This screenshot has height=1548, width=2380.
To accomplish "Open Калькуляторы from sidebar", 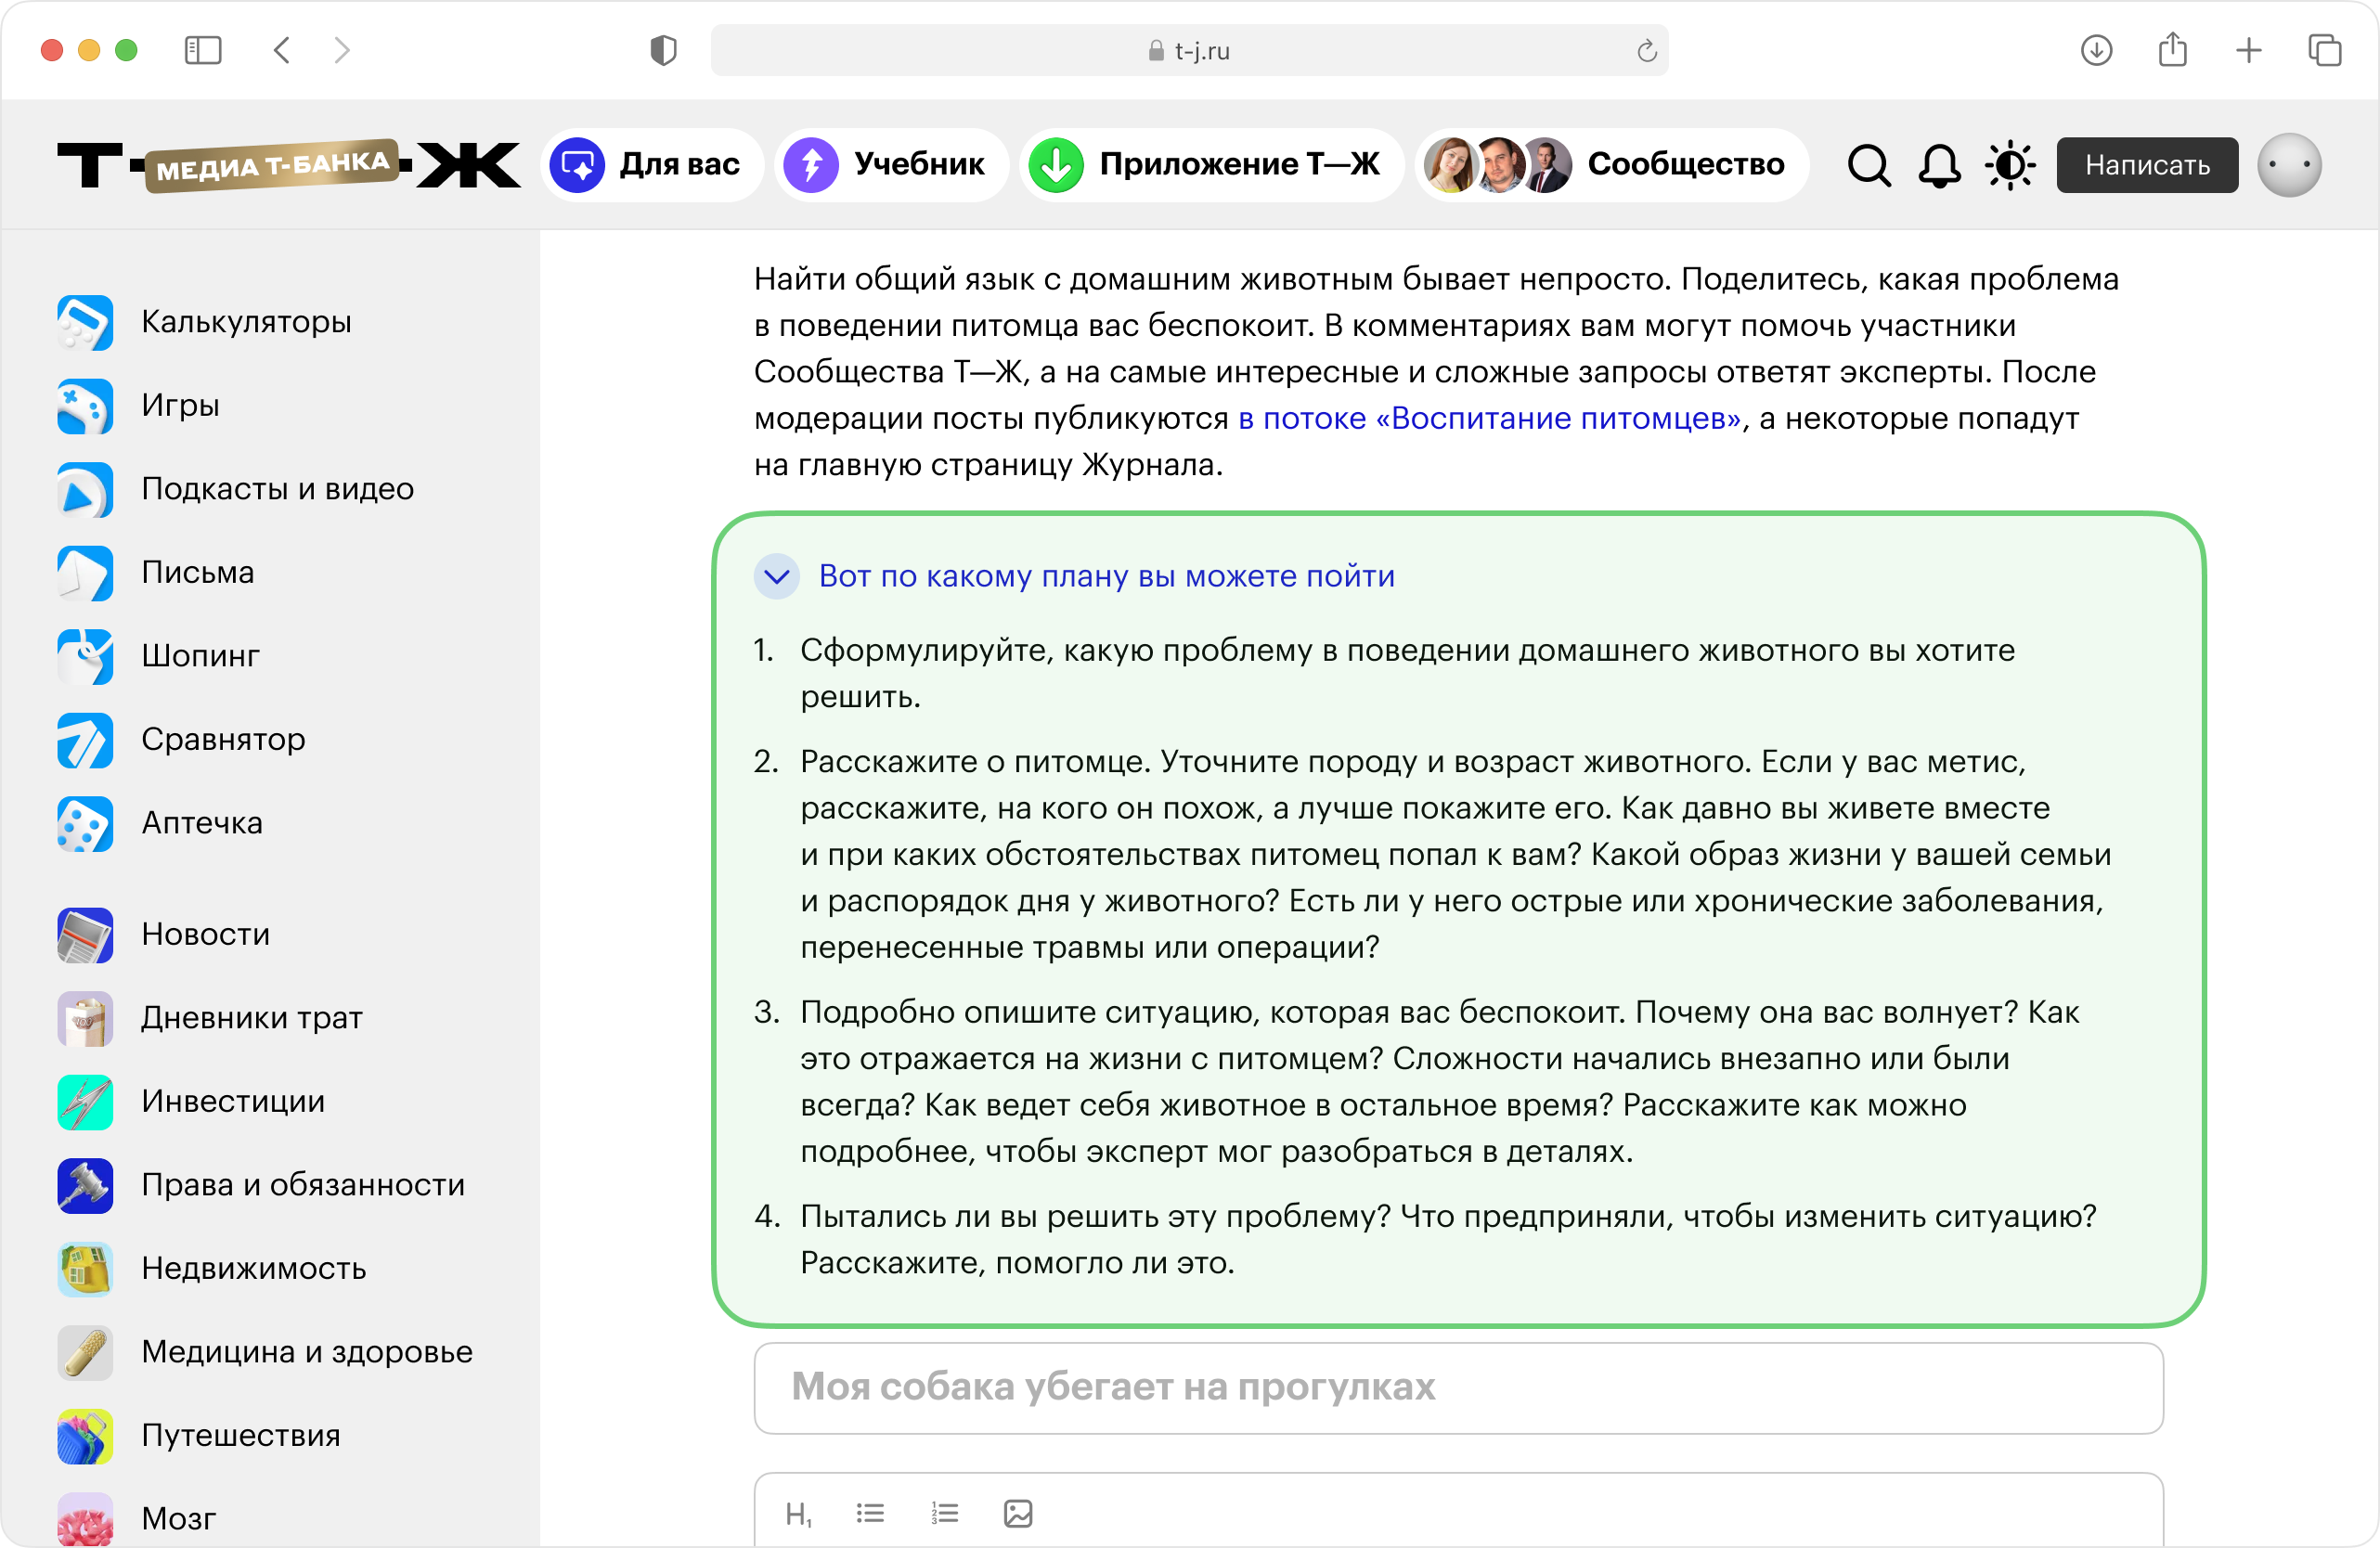I will [x=246, y=322].
